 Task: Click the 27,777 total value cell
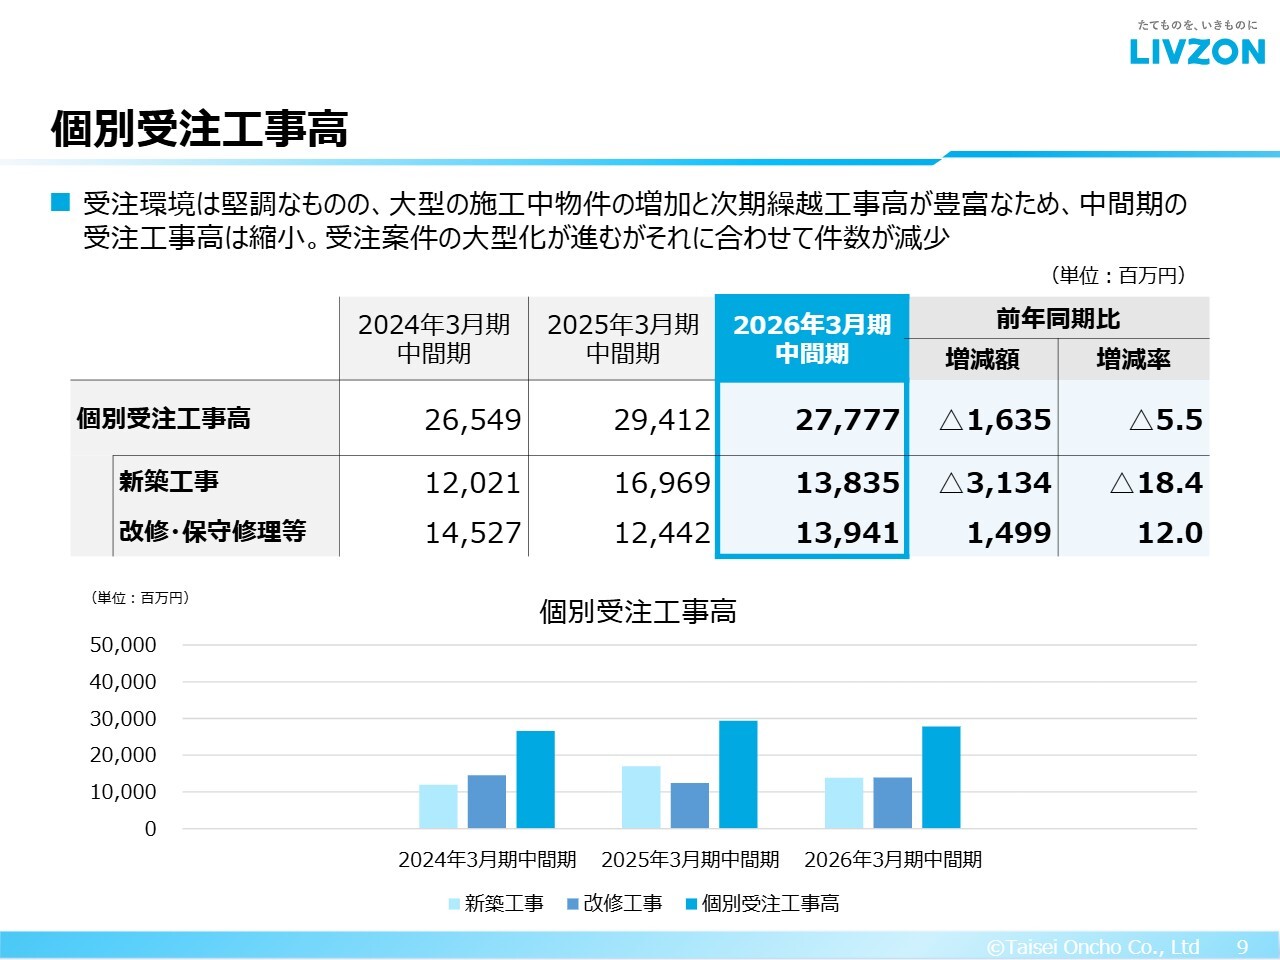(x=847, y=420)
